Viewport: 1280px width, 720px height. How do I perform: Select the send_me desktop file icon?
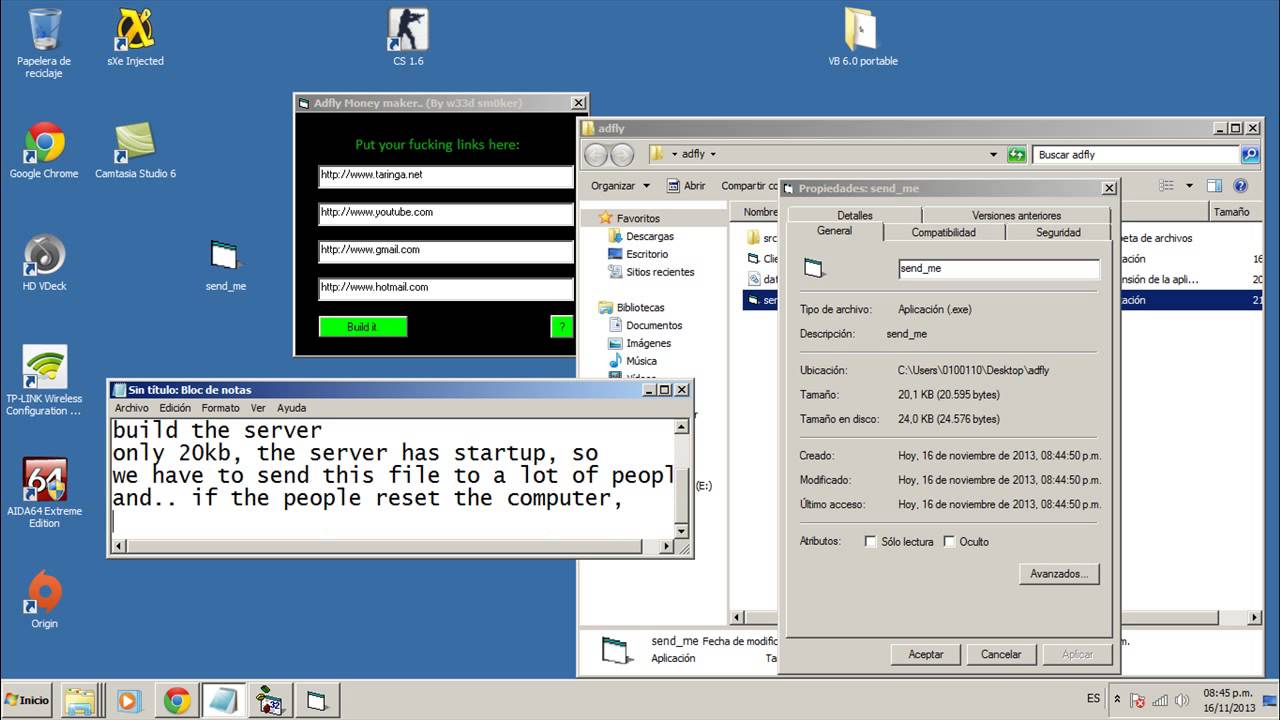[225, 265]
